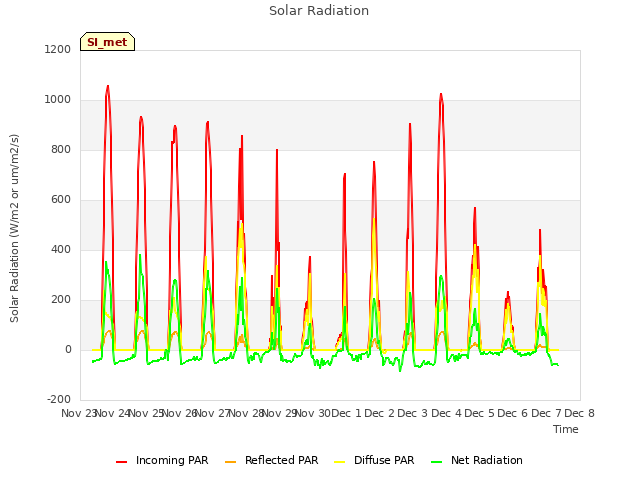Click the 1000 y-axis tick label

click(58, 100)
